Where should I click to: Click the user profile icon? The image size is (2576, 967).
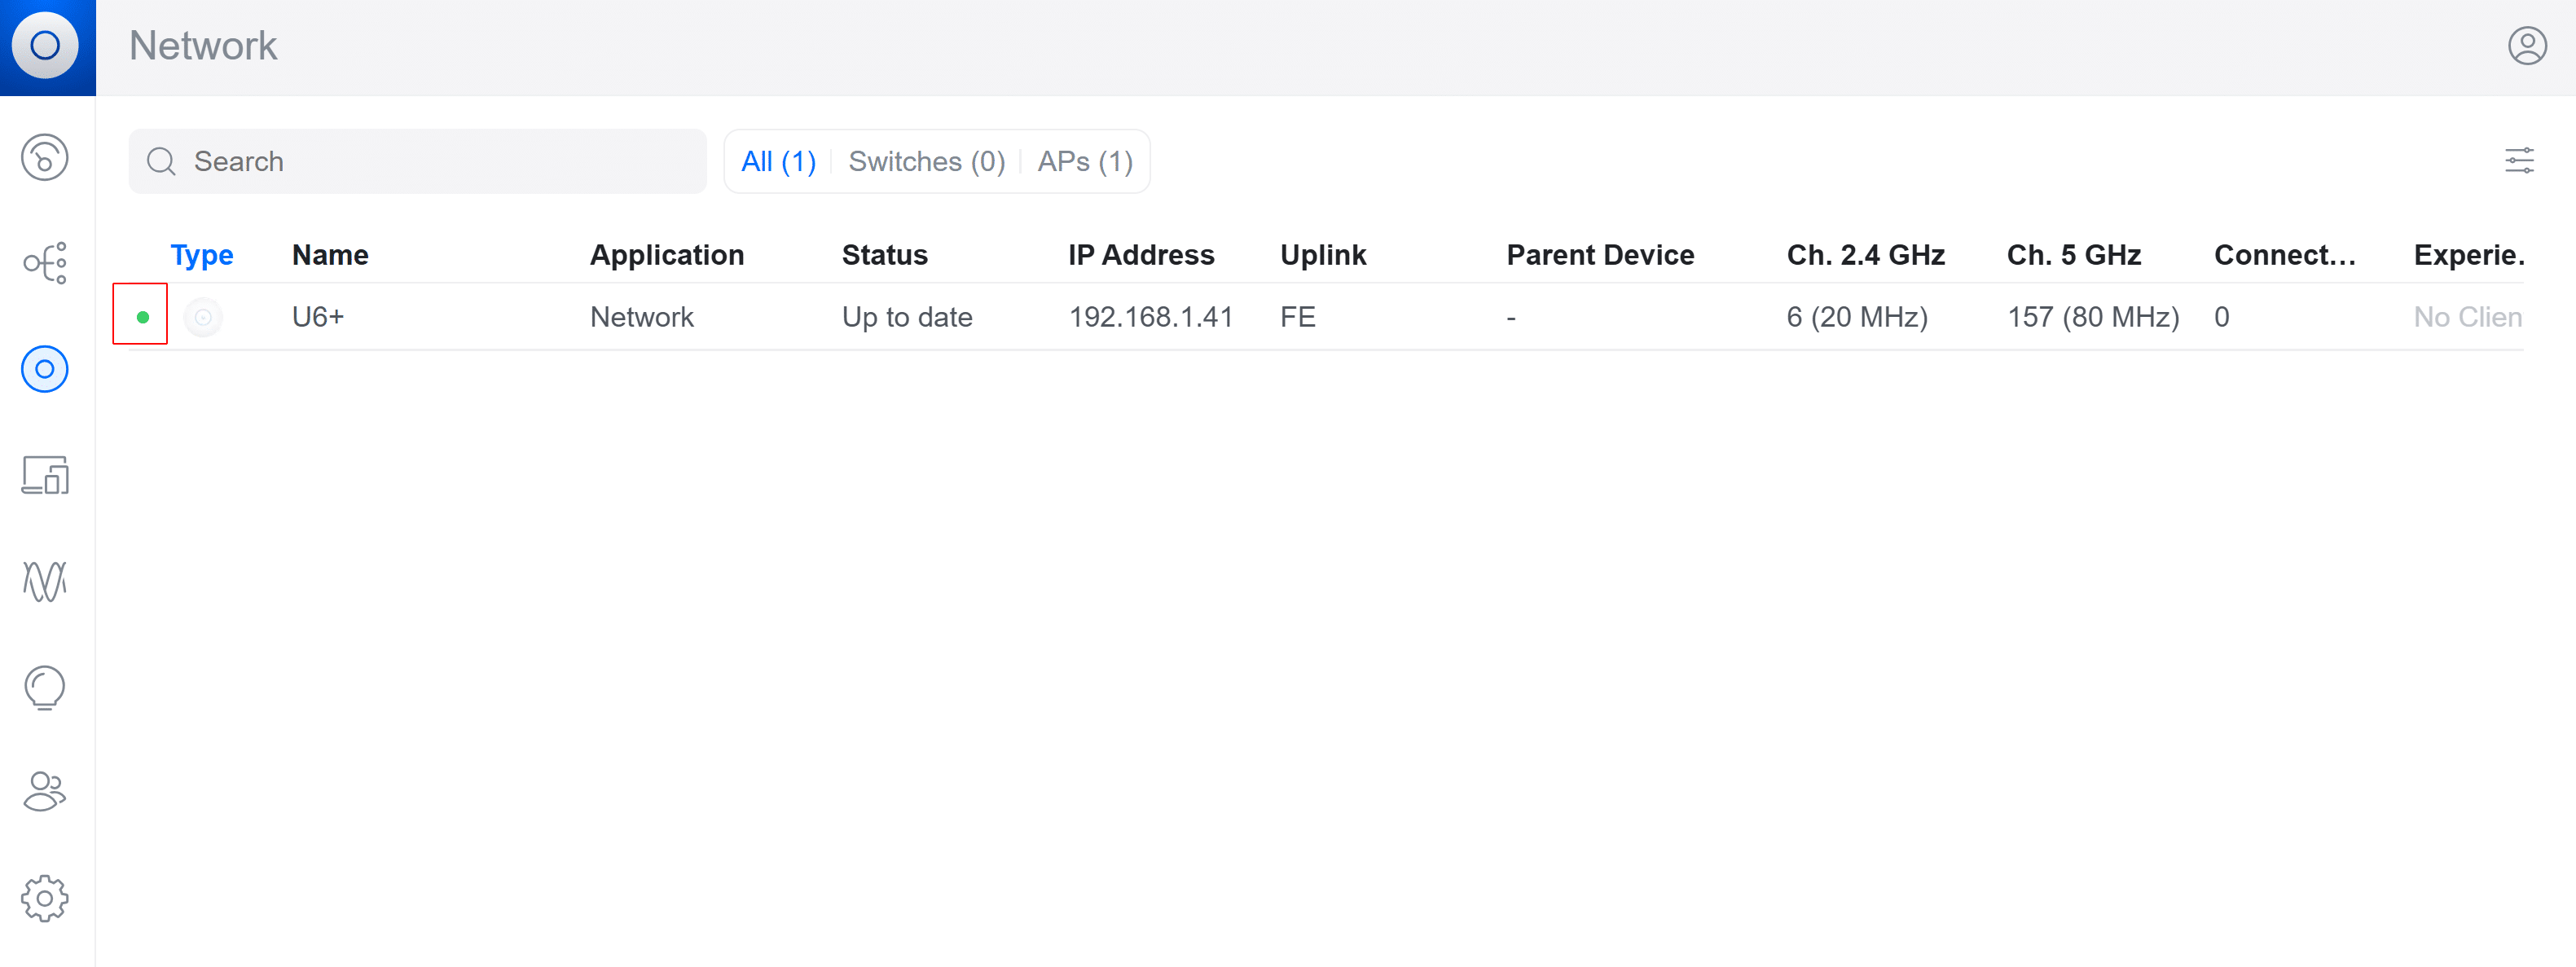tap(2525, 46)
